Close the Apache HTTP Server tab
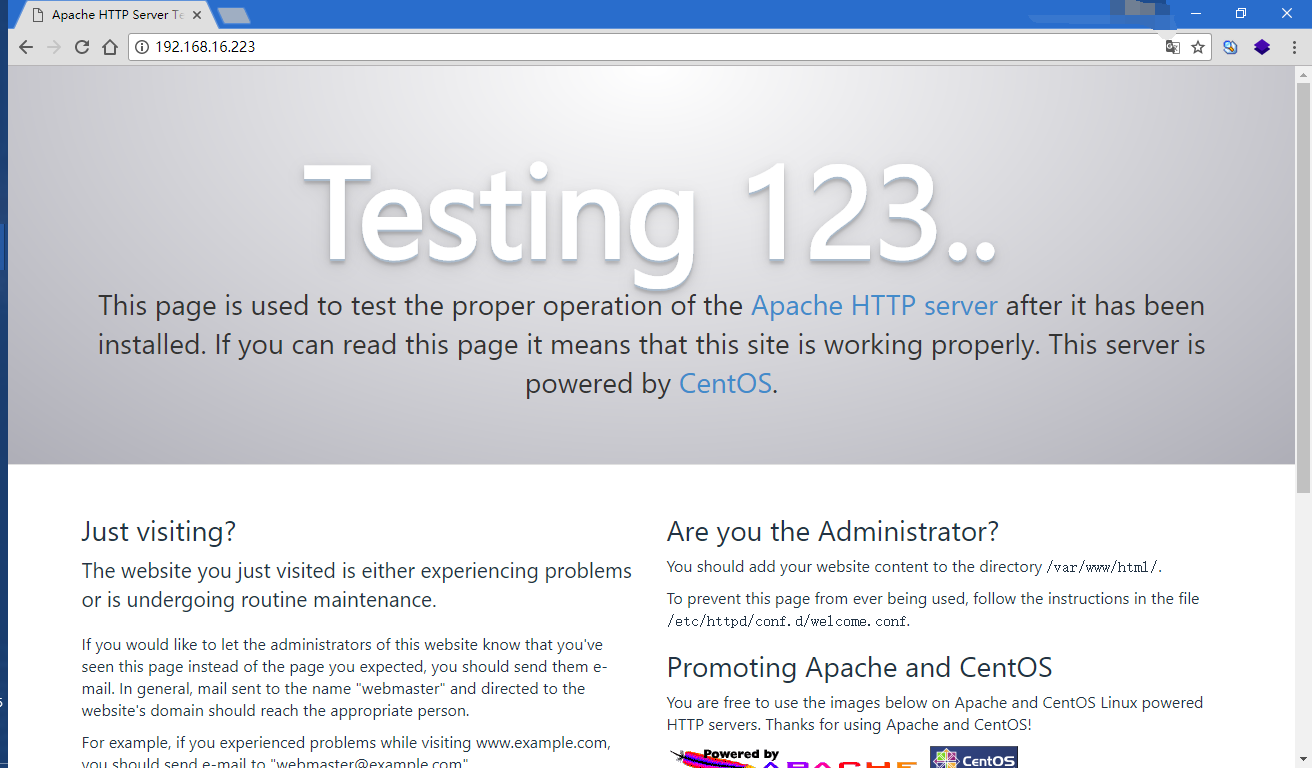Viewport: 1312px width, 768px height. 196,15
